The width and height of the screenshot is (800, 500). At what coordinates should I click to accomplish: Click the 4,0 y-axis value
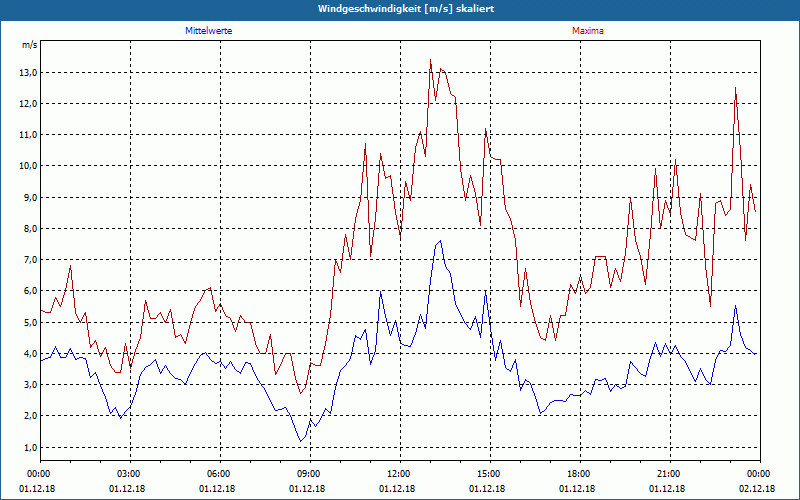(31, 354)
